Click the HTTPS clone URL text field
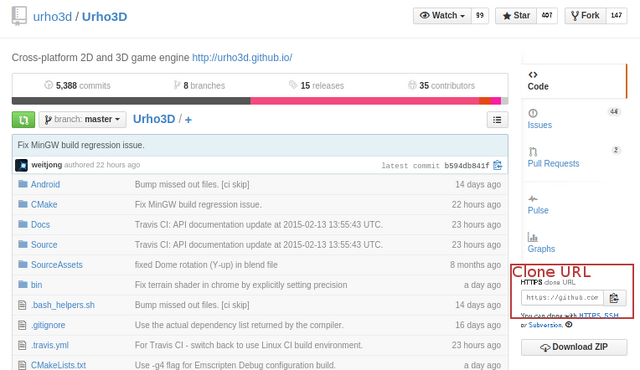Image resolution: width=640 pixels, height=370 pixels. click(x=562, y=298)
